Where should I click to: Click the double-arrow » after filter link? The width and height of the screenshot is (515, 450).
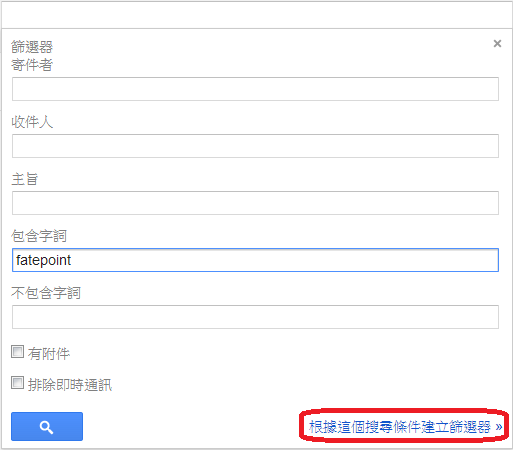coord(499,427)
